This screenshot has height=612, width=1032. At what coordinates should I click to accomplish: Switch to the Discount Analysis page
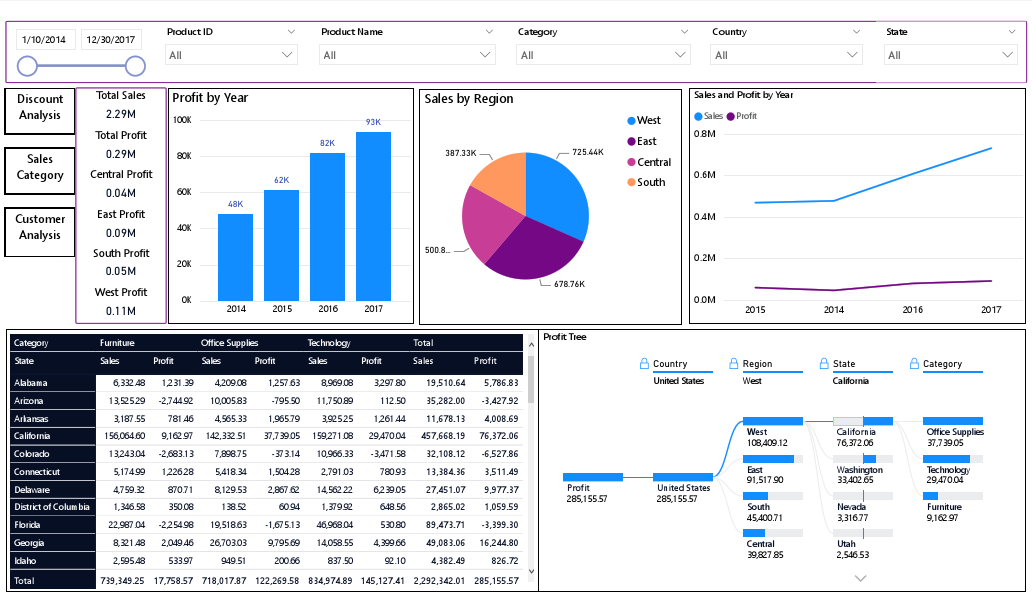point(39,108)
